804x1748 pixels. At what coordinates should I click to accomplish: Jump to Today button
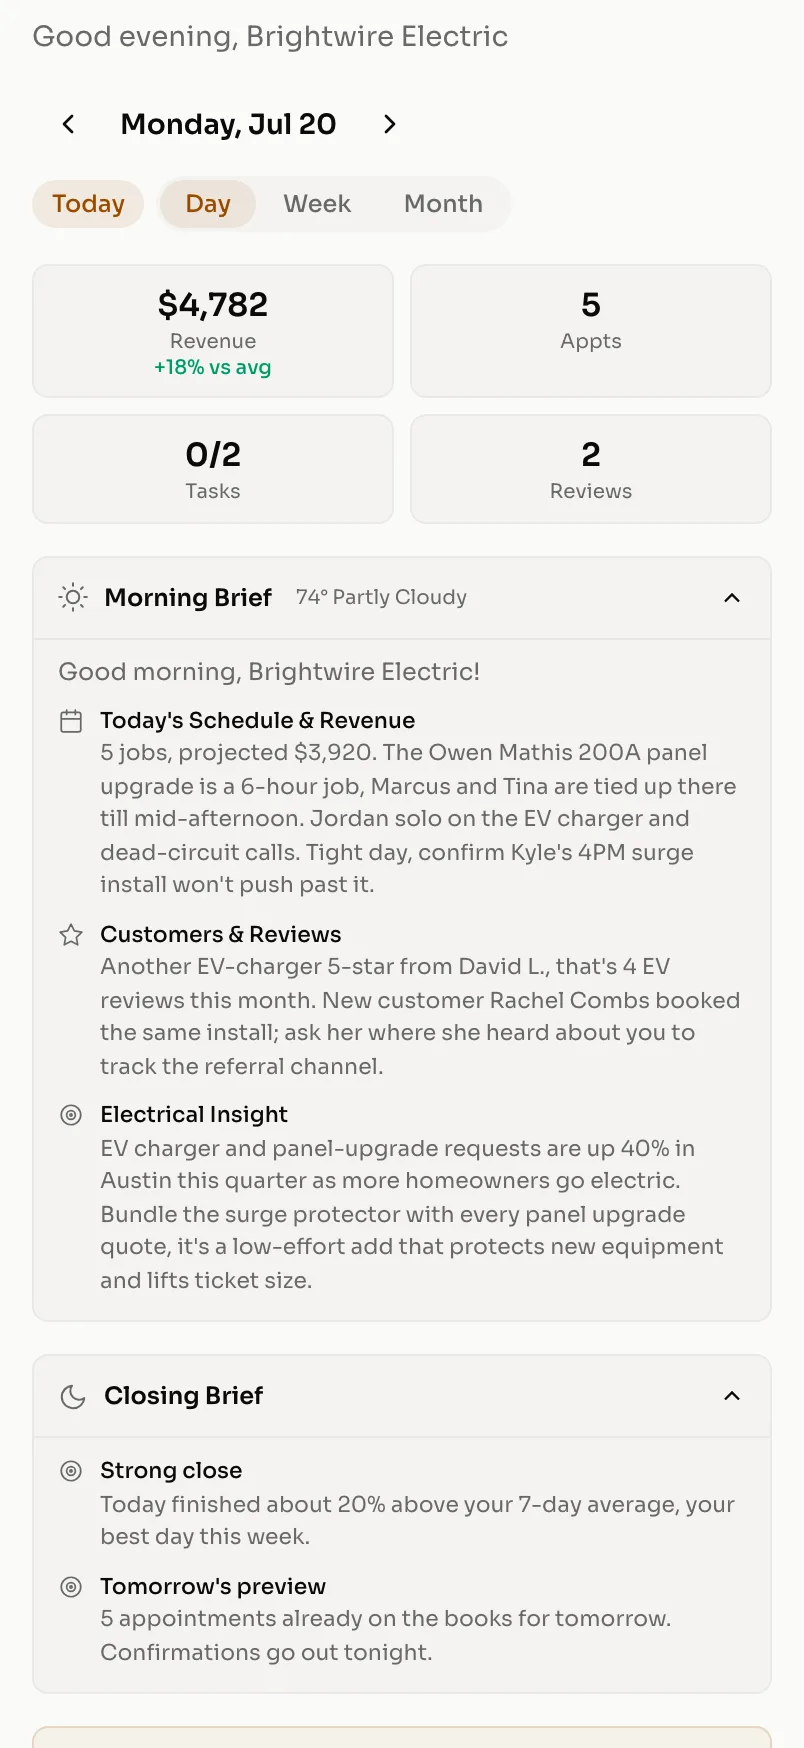tap(88, 204)
